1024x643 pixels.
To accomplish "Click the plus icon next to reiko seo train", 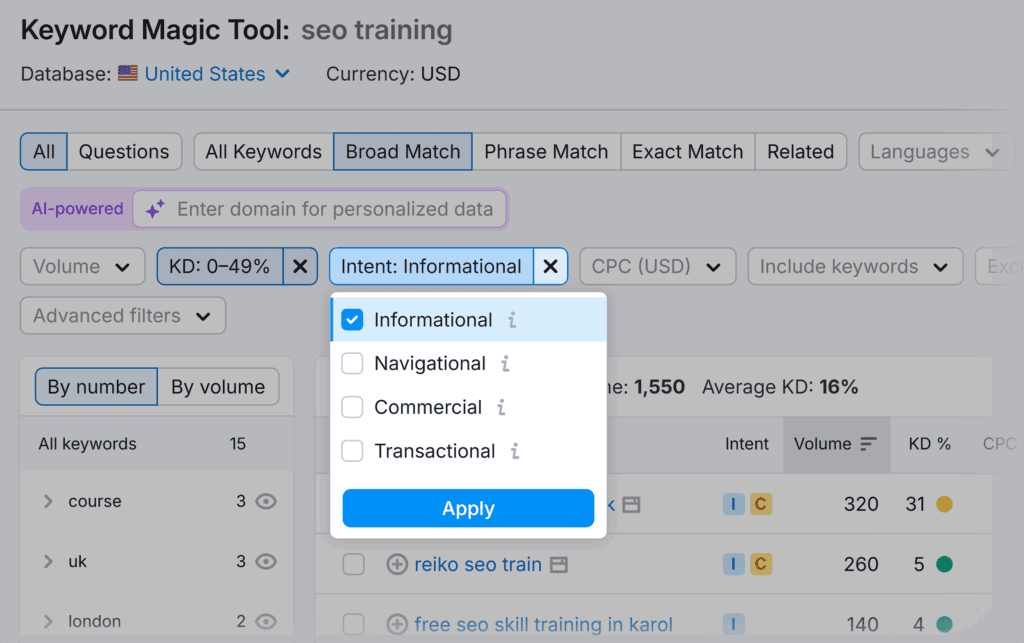I will pos(401,564).
